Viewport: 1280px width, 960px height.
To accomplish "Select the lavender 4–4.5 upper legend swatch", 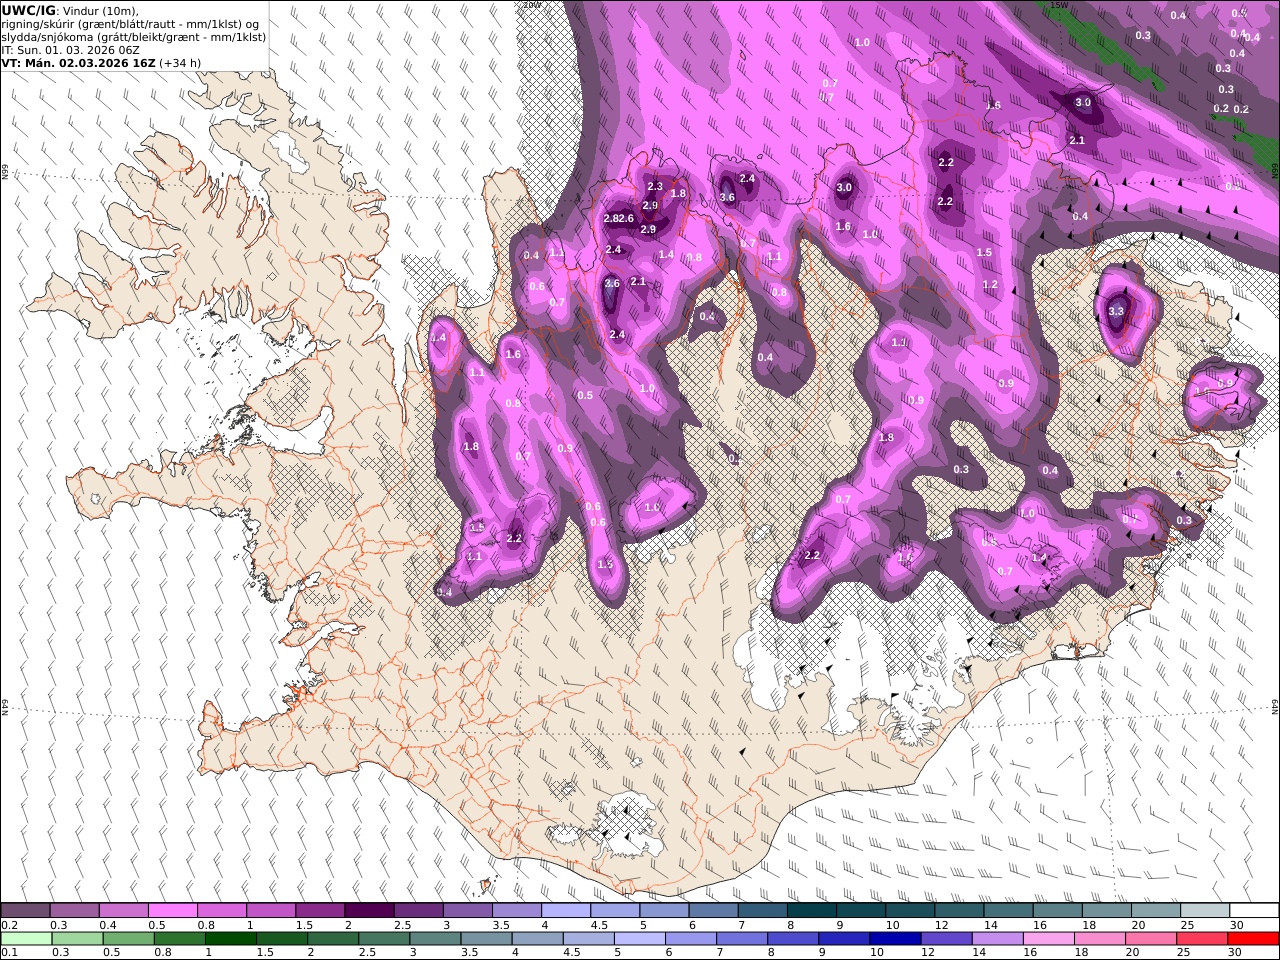I will [x=565, y=910].
